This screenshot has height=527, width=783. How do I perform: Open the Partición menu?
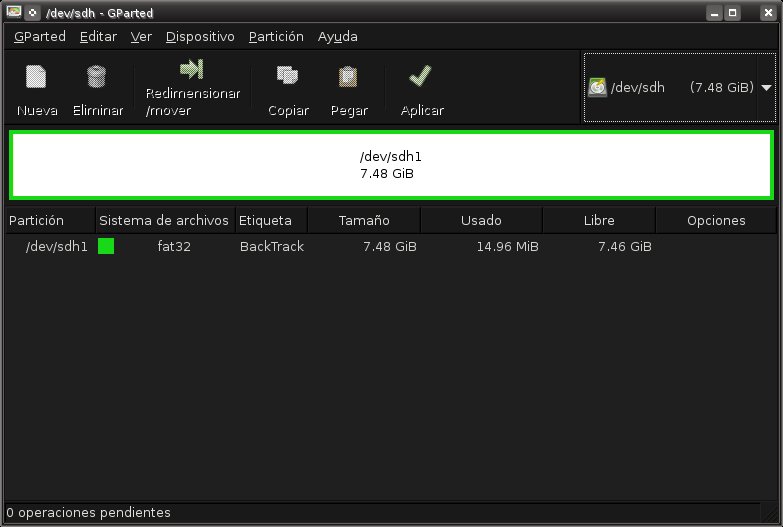coord(276,36)
